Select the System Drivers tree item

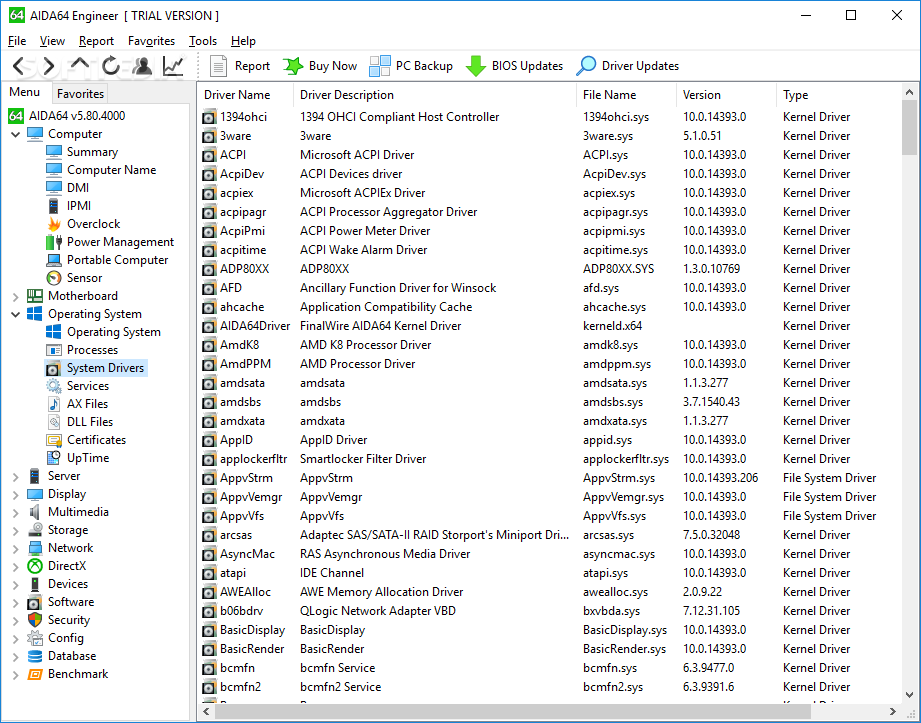[x=96, y=368]
